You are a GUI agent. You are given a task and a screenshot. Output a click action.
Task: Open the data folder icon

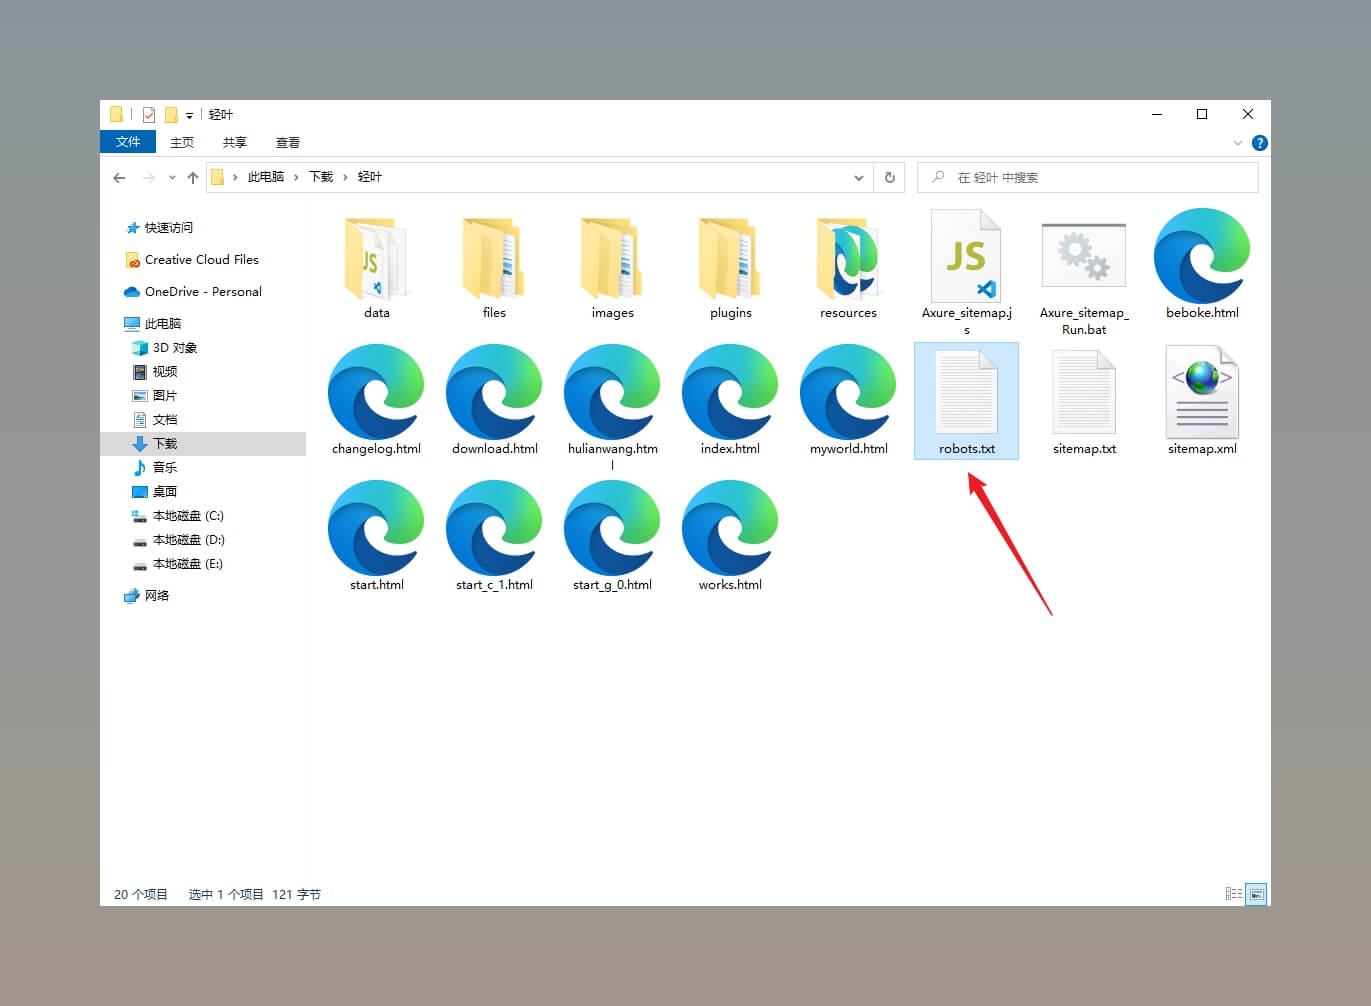pos(376,259)
